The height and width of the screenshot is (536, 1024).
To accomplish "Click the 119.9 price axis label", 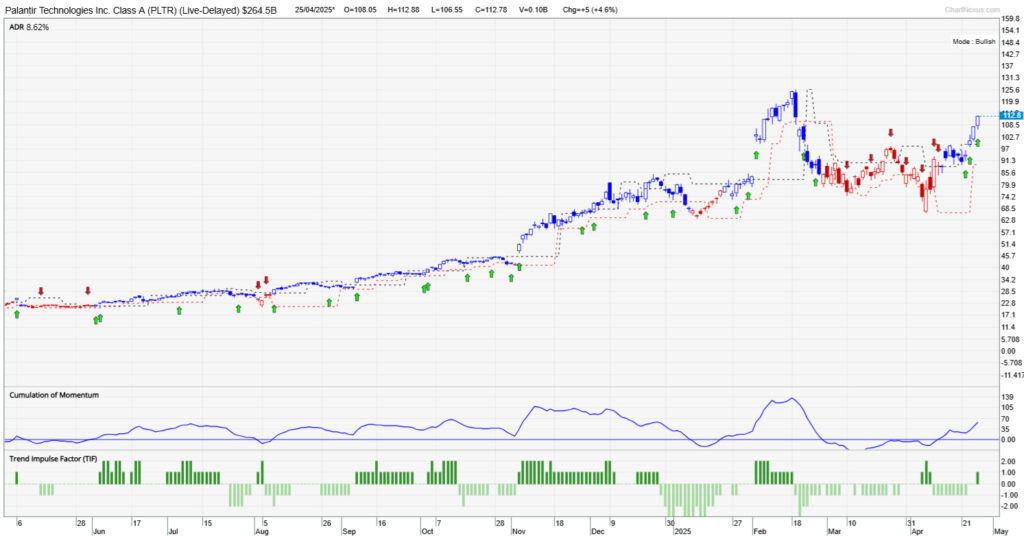I will point(1010,101).
